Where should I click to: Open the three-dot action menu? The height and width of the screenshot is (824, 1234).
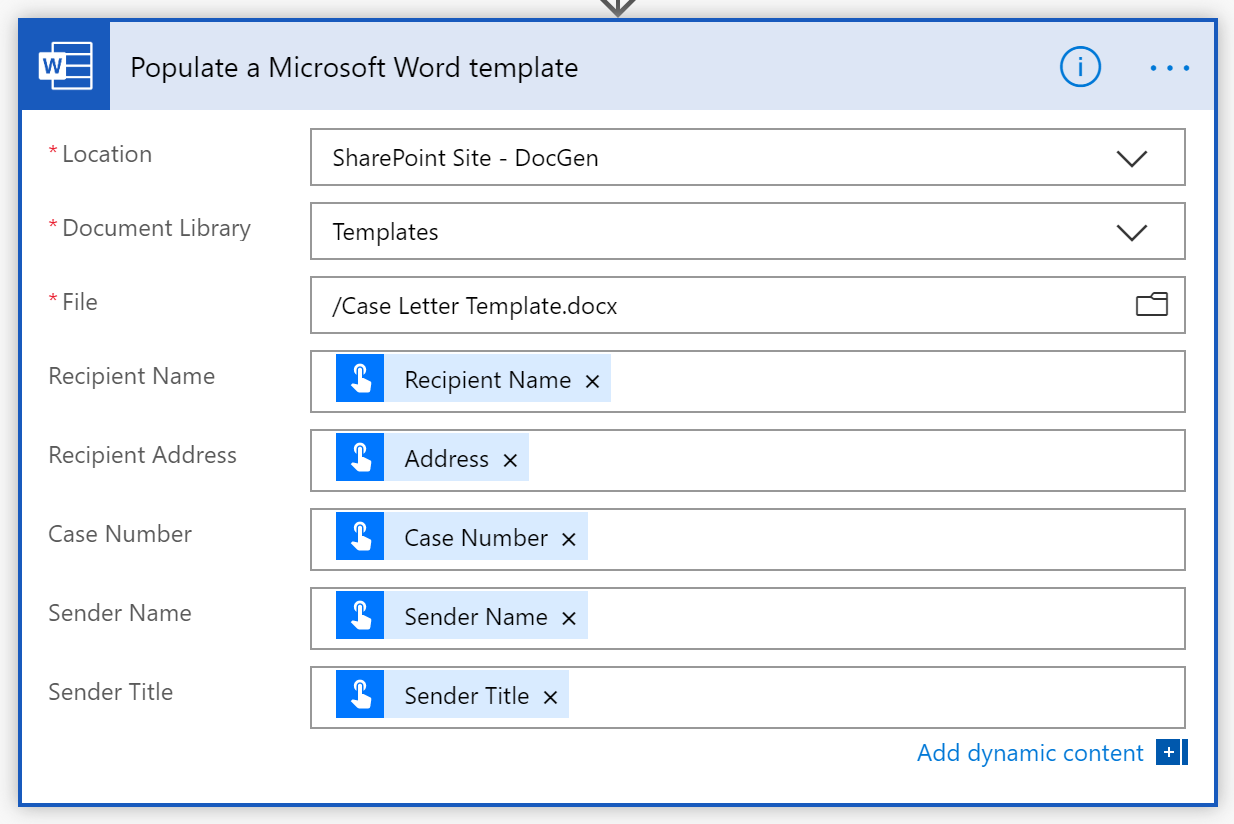pyautogui.click(x=1169, y=68)
